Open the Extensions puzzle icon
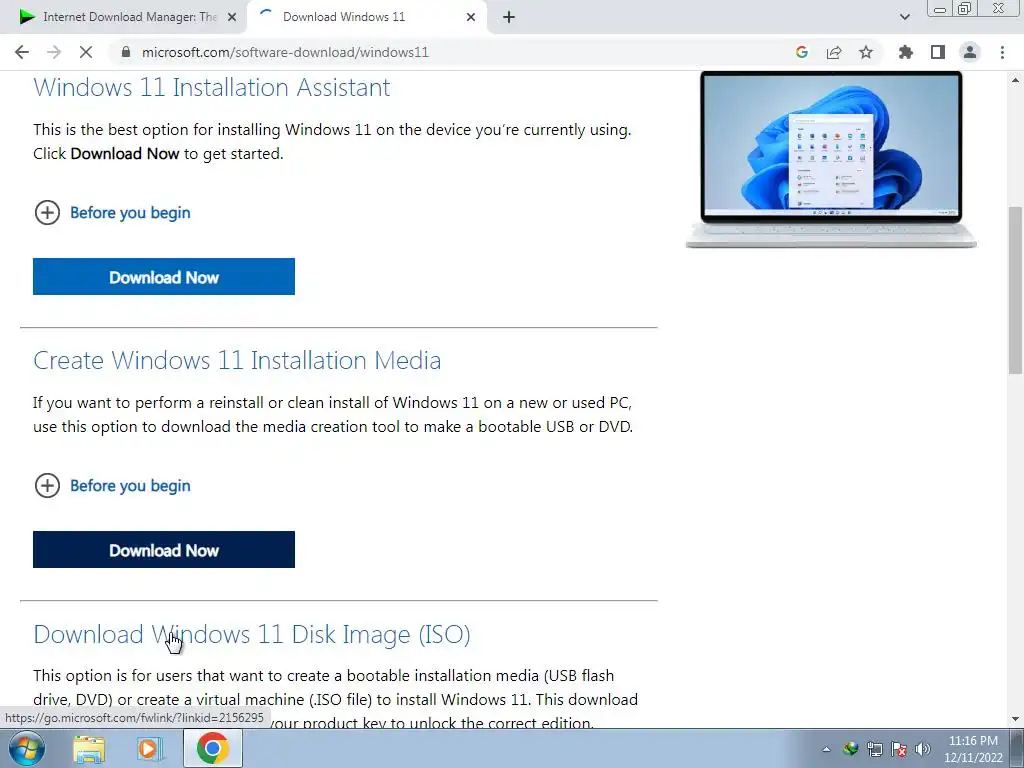 (x=906, y=52)
